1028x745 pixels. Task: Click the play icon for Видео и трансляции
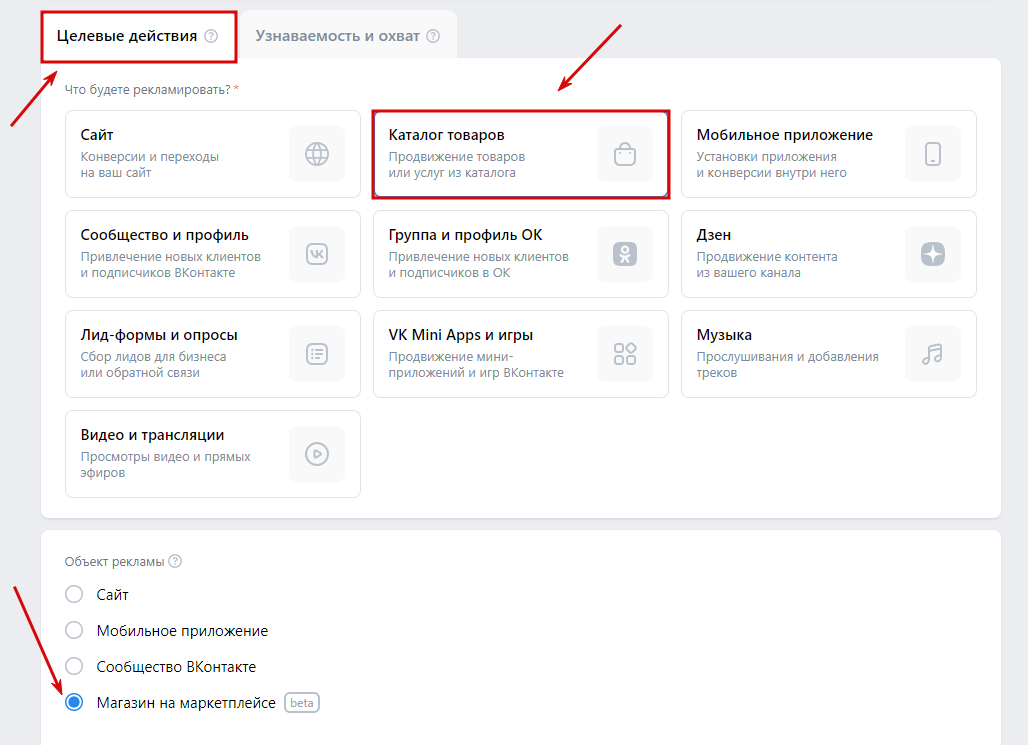pyautogui.click(x=317, y=454)
